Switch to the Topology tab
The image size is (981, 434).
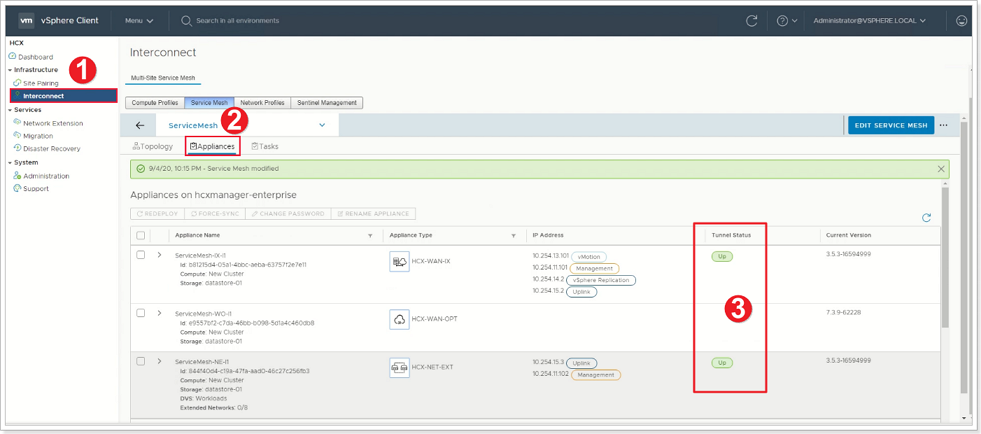[x=153, y=147]
